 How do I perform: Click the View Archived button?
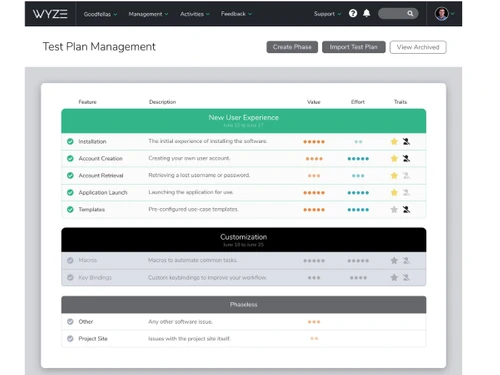[418, 47]
